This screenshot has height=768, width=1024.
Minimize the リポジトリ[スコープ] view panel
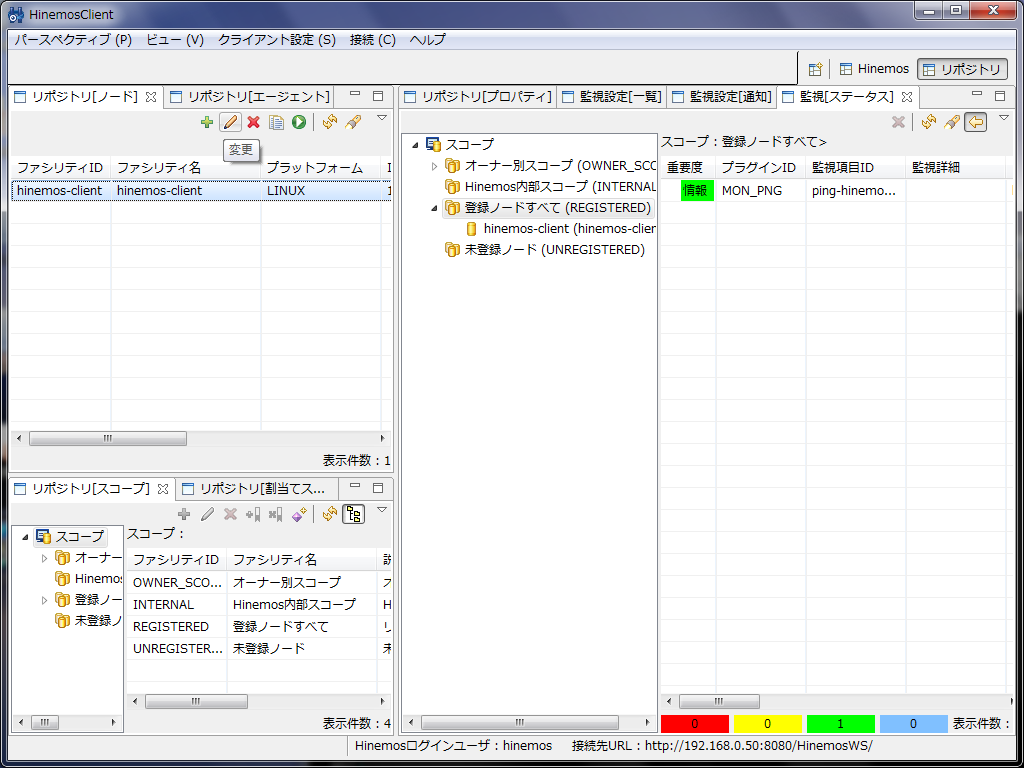(355, 487)
